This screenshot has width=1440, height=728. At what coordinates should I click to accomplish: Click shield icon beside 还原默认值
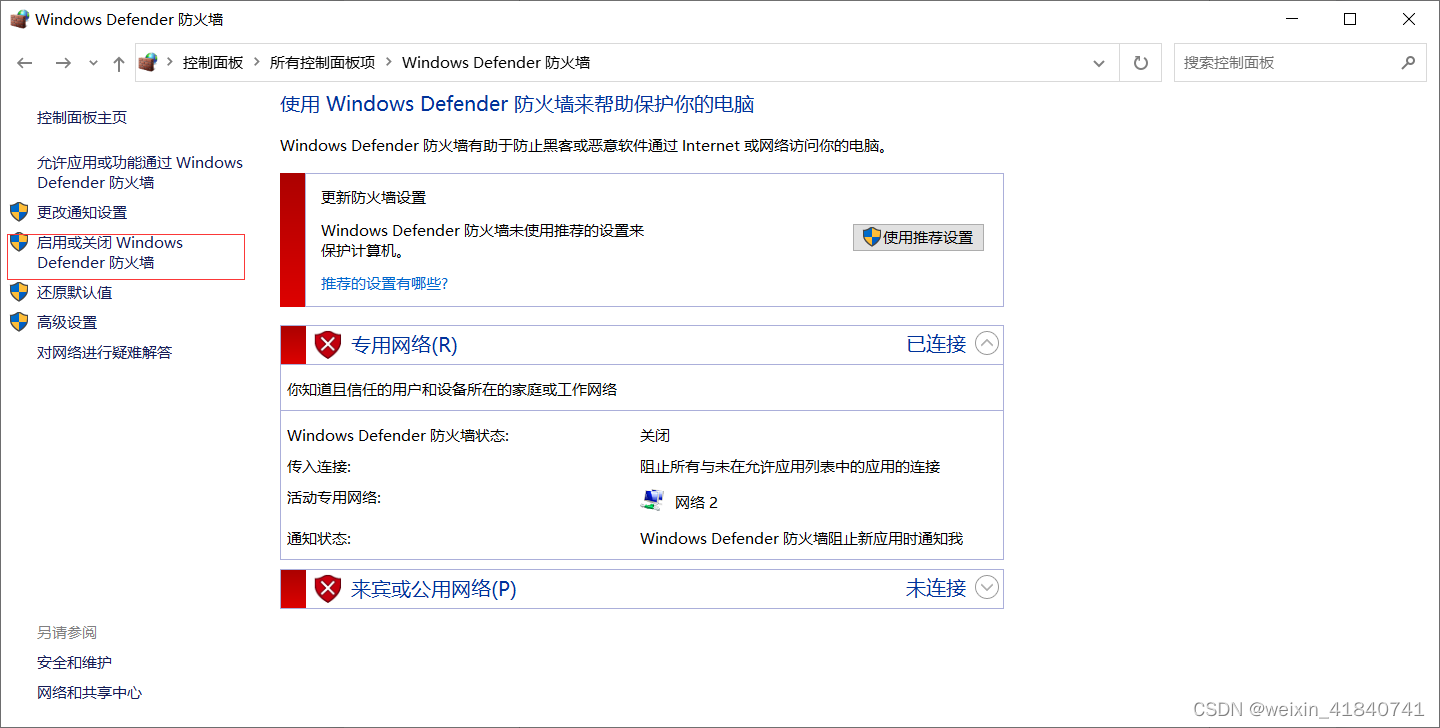click(x=19, y=292)
